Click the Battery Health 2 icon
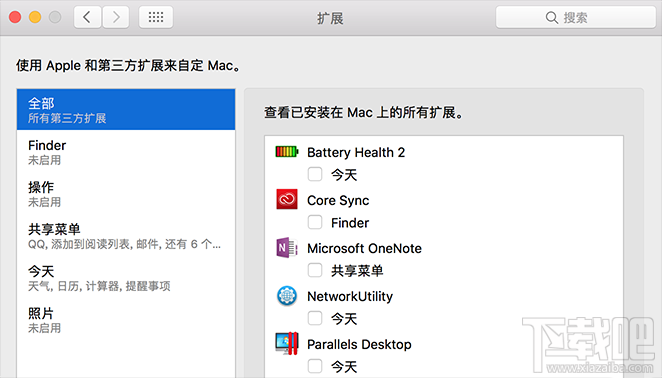The height and width of the screenshot is (378, 662). point(287,151)
